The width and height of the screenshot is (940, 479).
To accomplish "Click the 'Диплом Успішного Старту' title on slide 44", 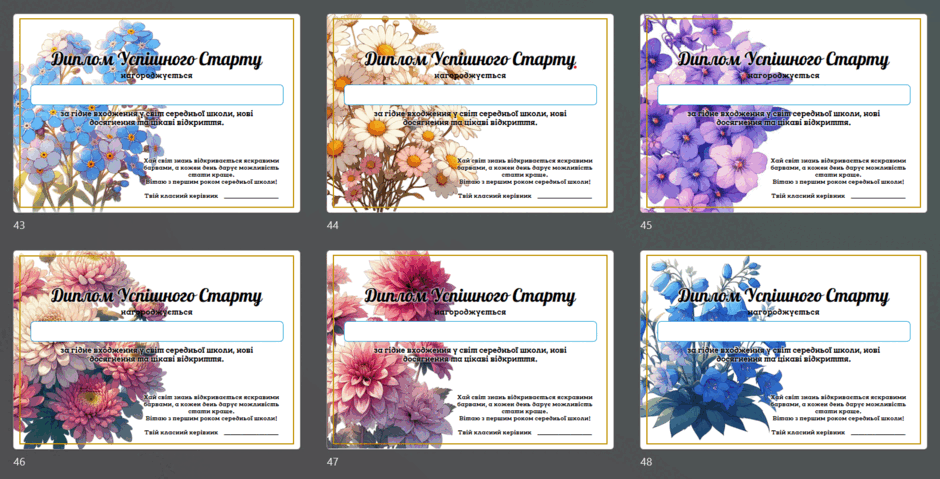I will tap(470, 60).
